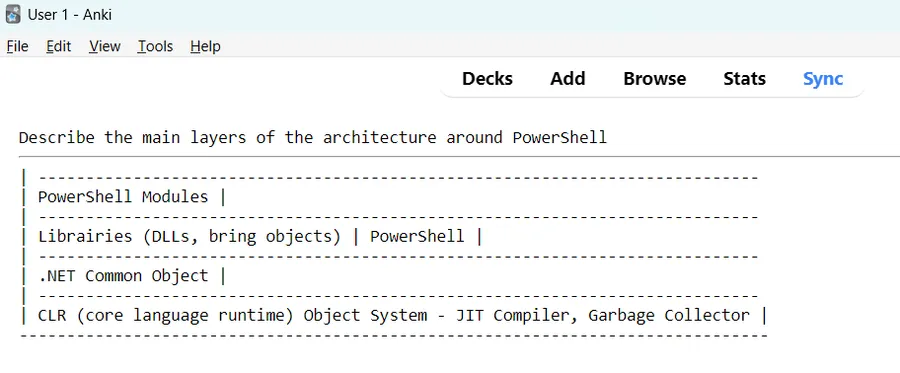Open the Tools menu
900x373 pixels.
coord(155,46)
